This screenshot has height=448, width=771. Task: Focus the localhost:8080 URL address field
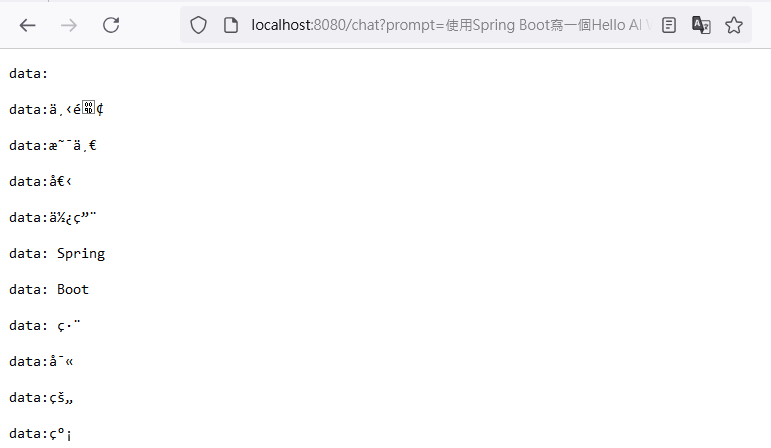point(451,25)
